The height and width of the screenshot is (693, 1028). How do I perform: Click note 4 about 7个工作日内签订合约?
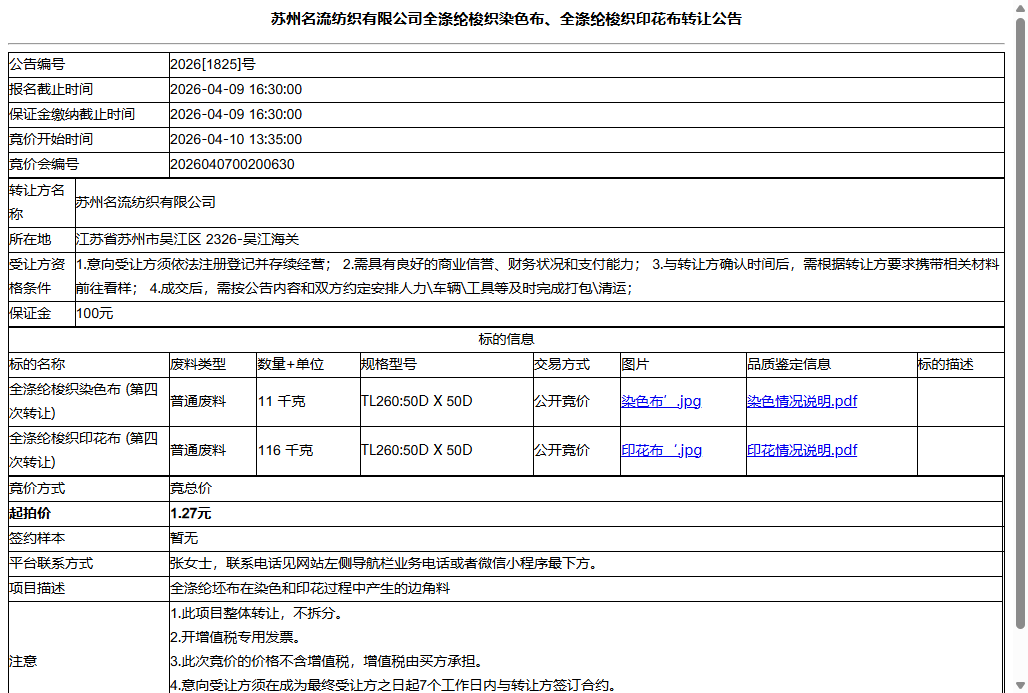coord(394,685)
